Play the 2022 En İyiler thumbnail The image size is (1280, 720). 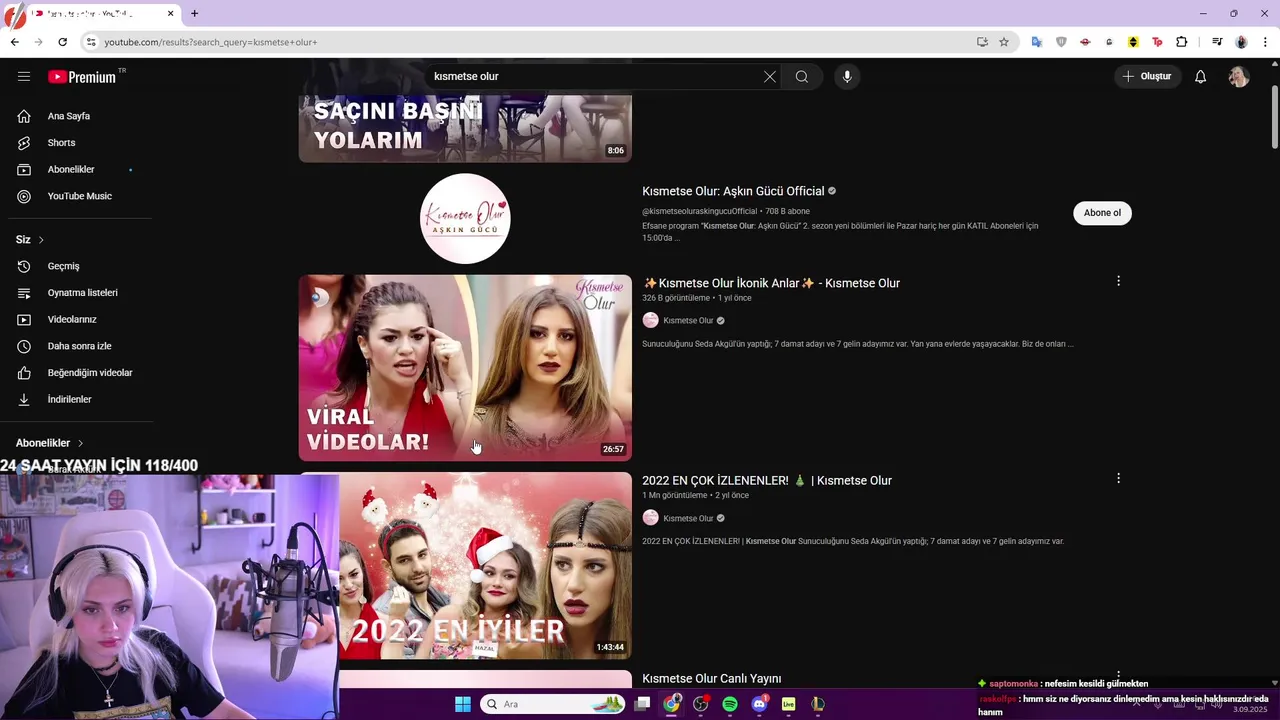pyautogui.click(x=485, y=565)
